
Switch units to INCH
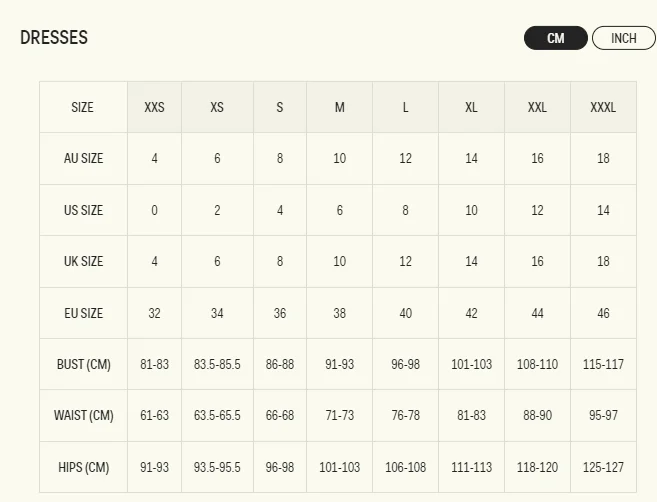[623, 38]
